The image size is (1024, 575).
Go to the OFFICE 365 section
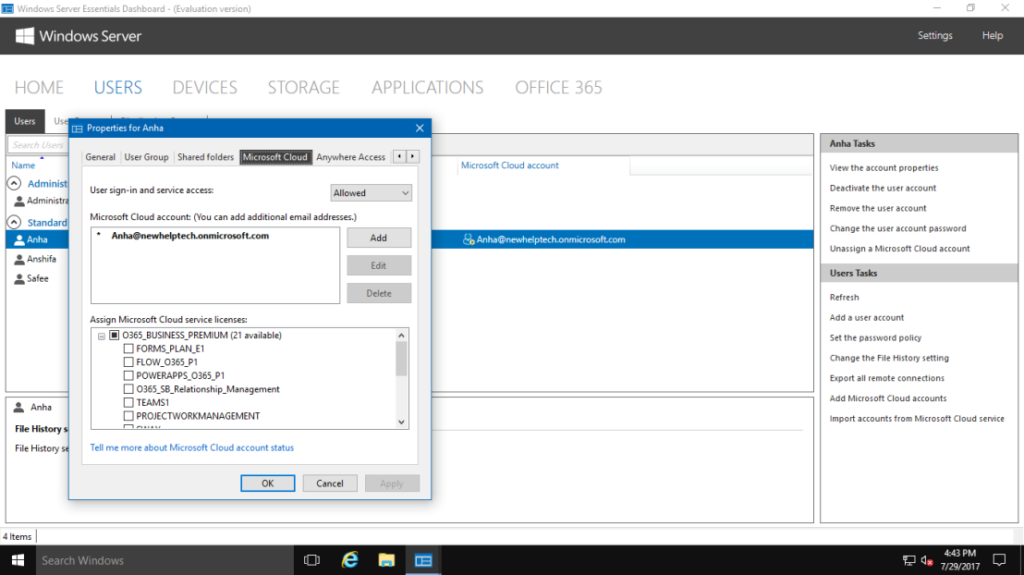(x=558, y=88)
